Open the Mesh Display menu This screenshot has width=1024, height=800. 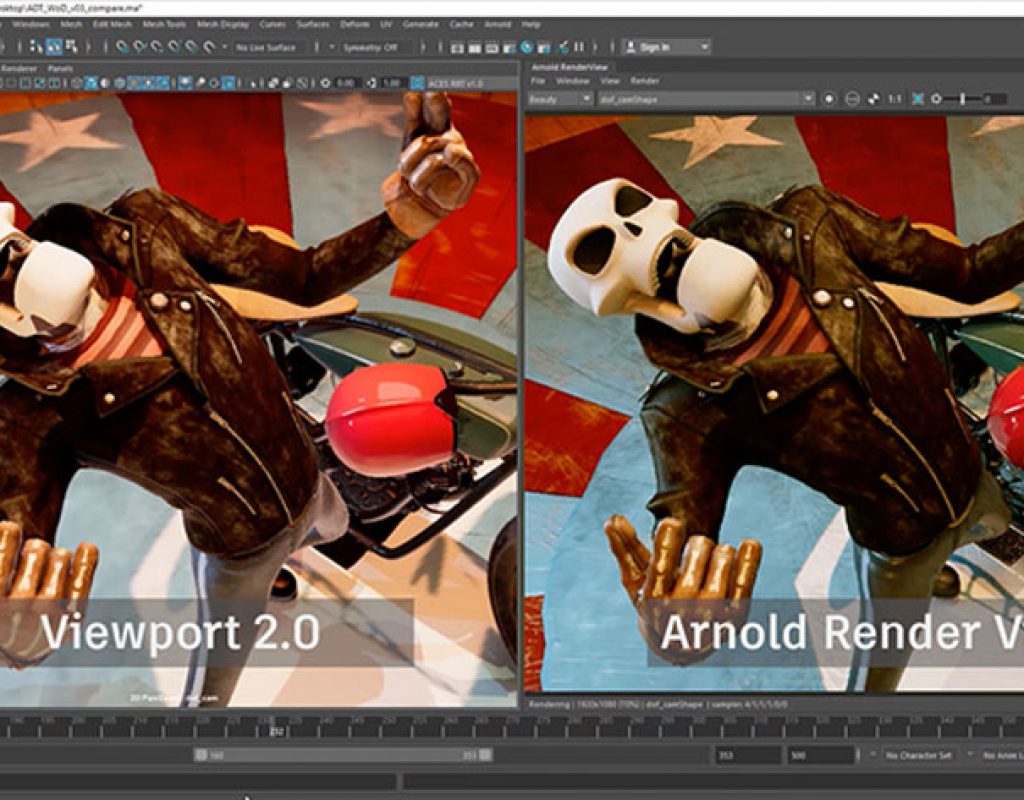(x=223, y=24)
